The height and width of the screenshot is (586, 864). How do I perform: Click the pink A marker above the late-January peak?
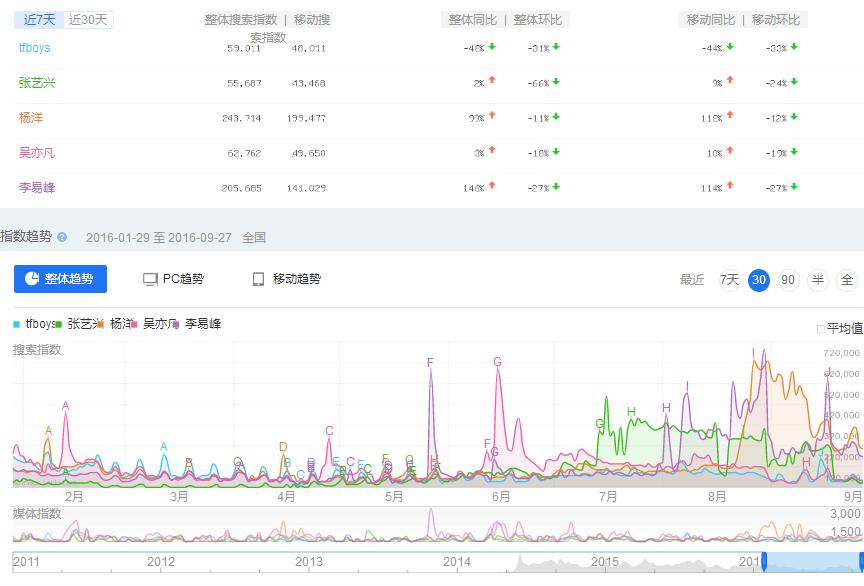click(66, 406)
